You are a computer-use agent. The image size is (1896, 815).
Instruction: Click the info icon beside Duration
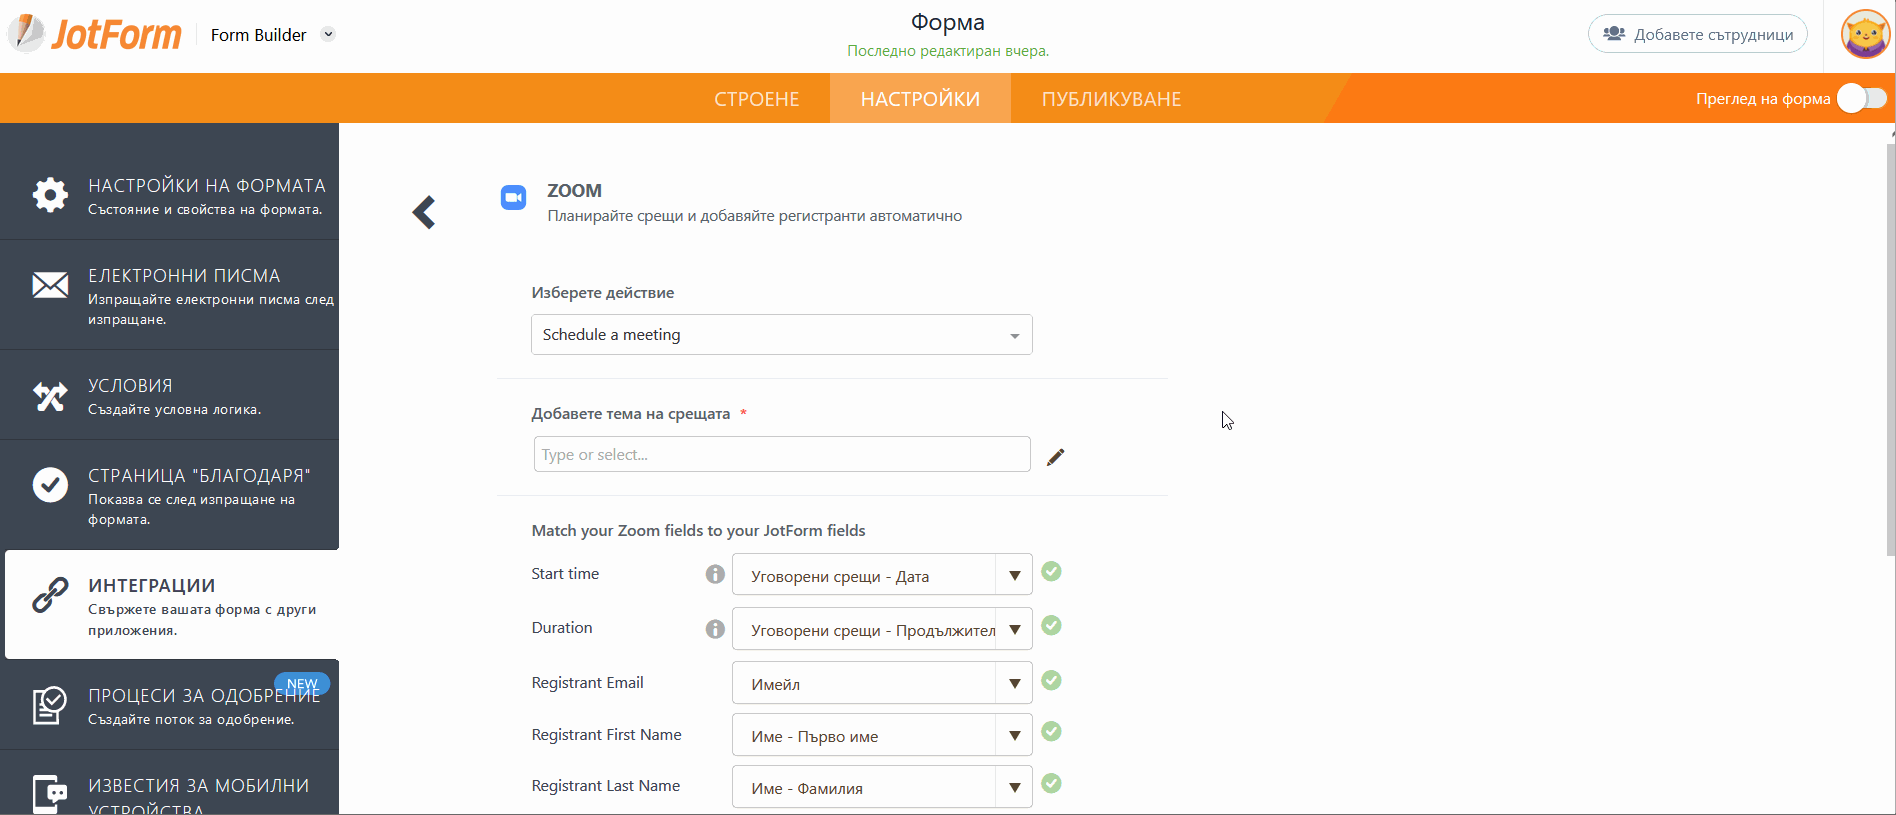[715, 629]
